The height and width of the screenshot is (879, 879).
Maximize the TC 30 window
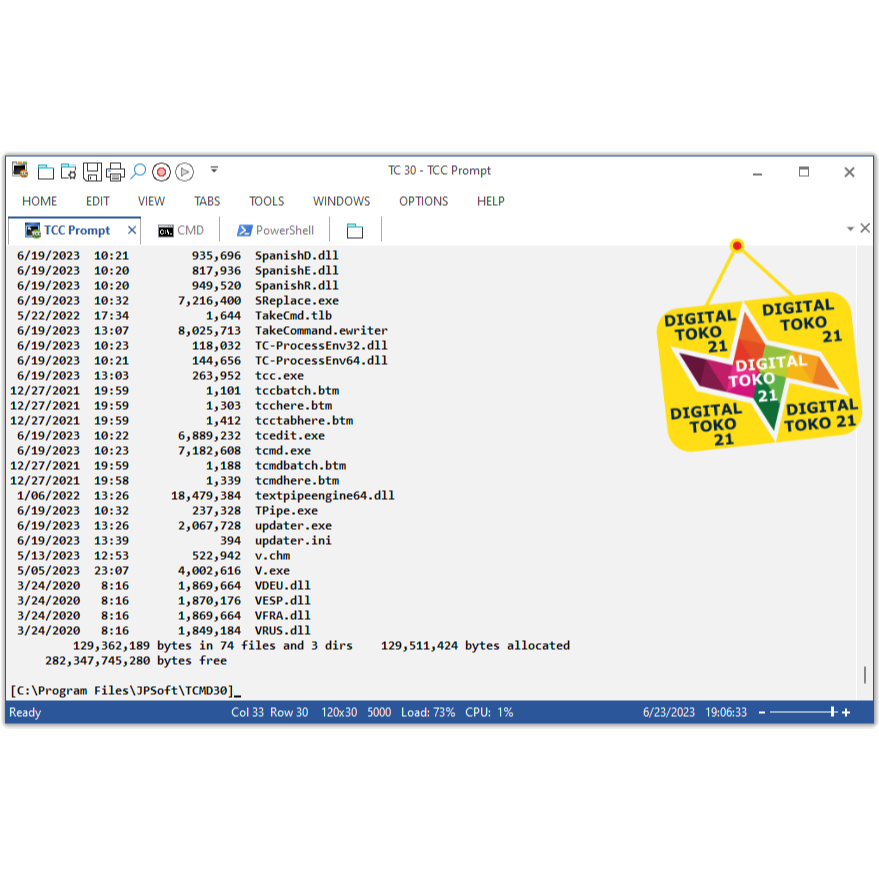click(x=804, y=172)
